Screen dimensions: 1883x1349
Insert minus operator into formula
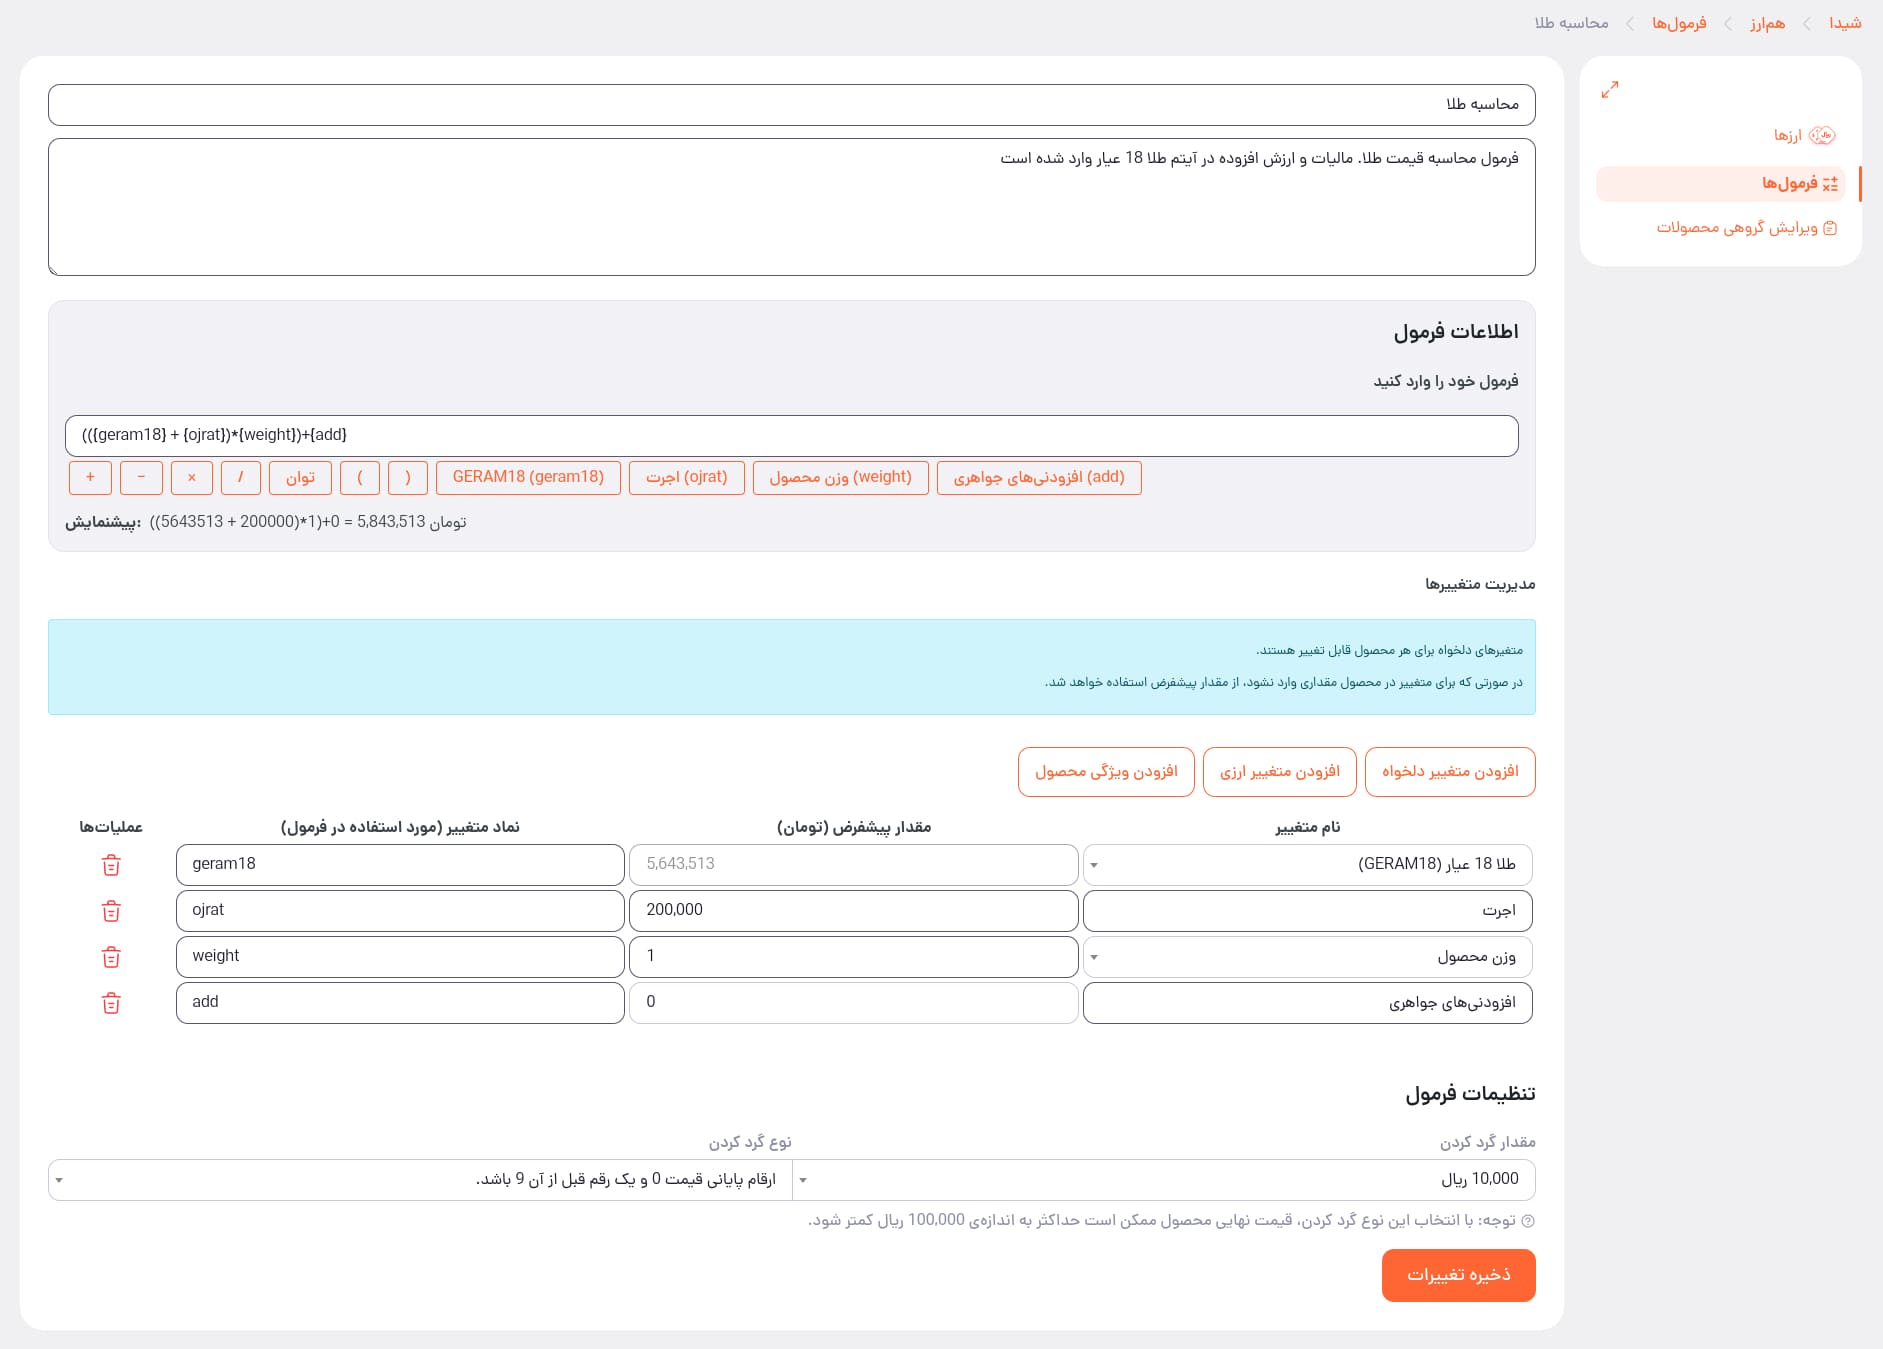(x=141, y=478)
